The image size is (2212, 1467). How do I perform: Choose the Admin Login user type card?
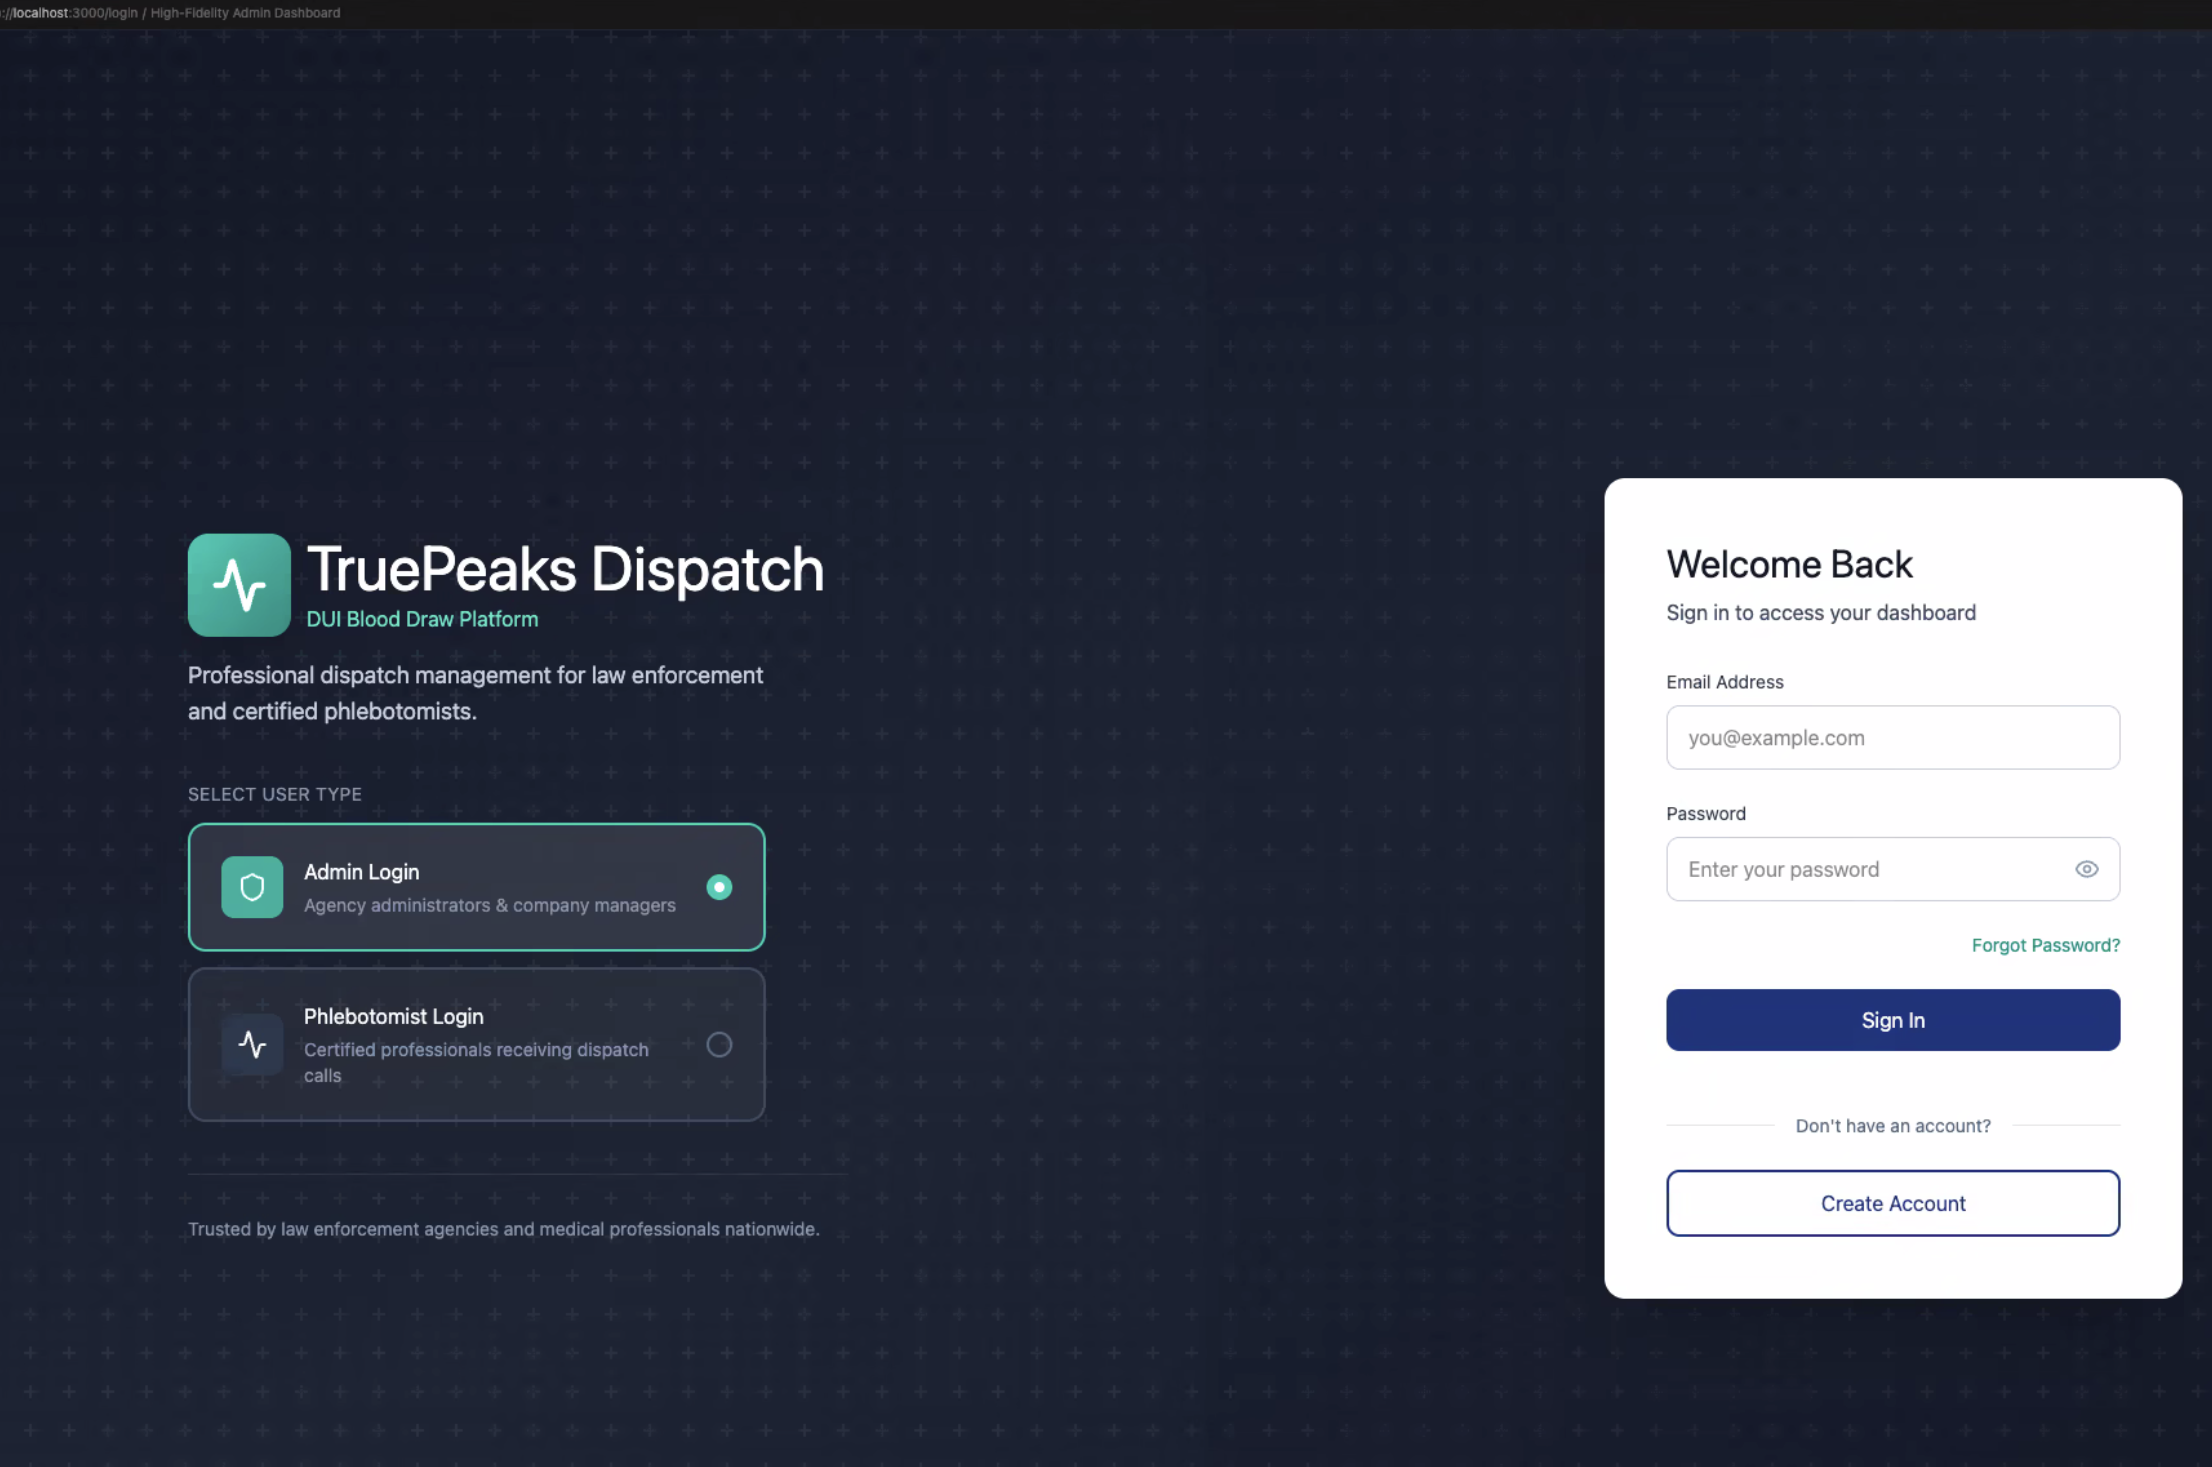476,886
